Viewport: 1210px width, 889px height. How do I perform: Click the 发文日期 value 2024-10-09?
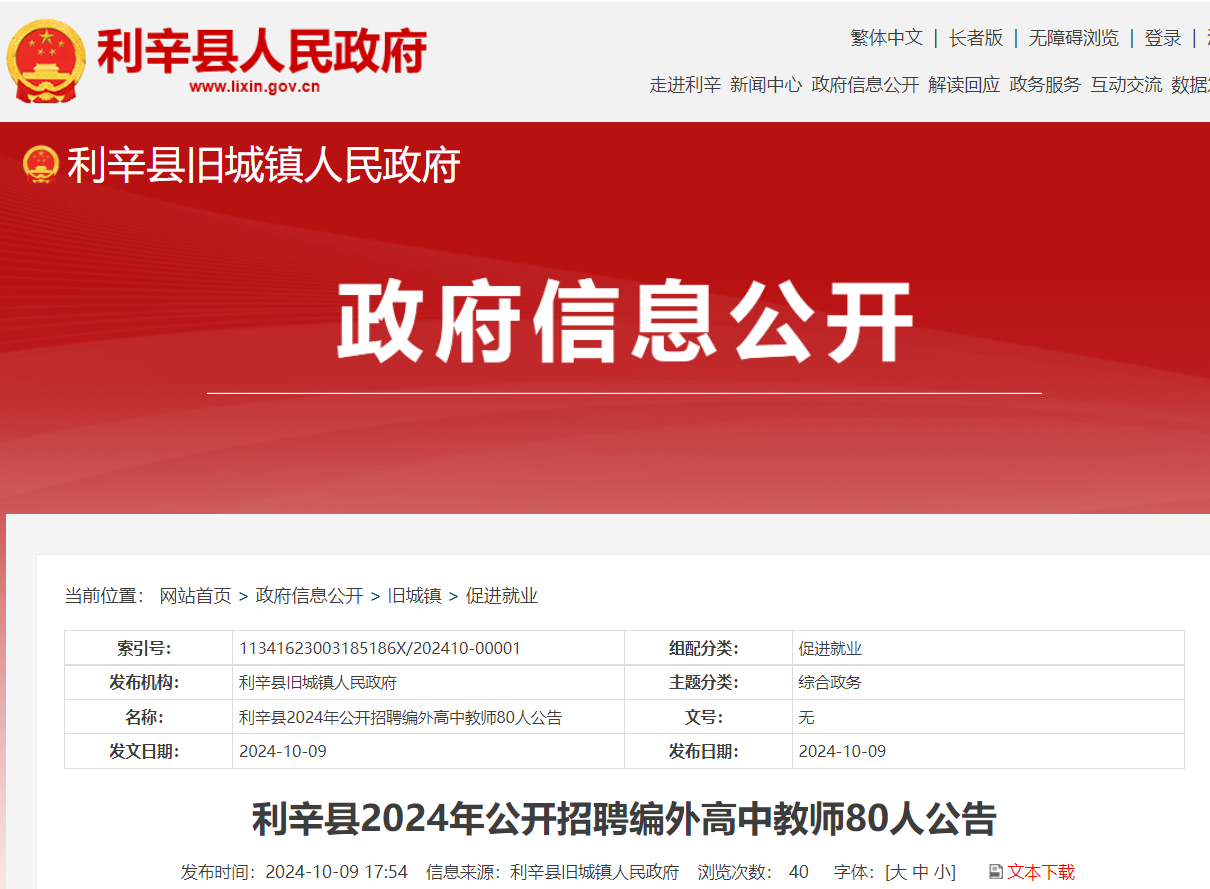pyautogui.click(x=283, y=751)
